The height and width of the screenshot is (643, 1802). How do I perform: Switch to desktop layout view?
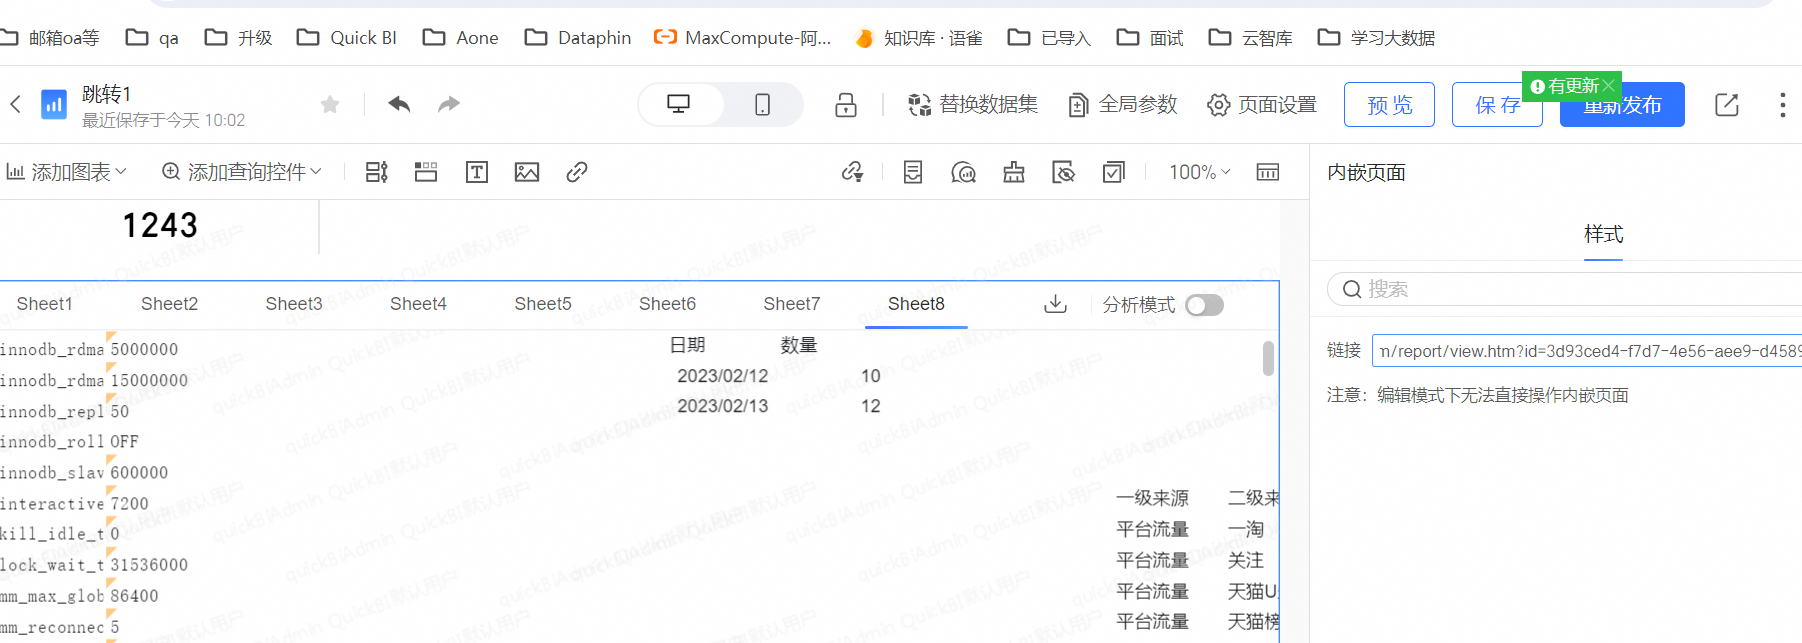pyautogui.click(x=679, y=105)
